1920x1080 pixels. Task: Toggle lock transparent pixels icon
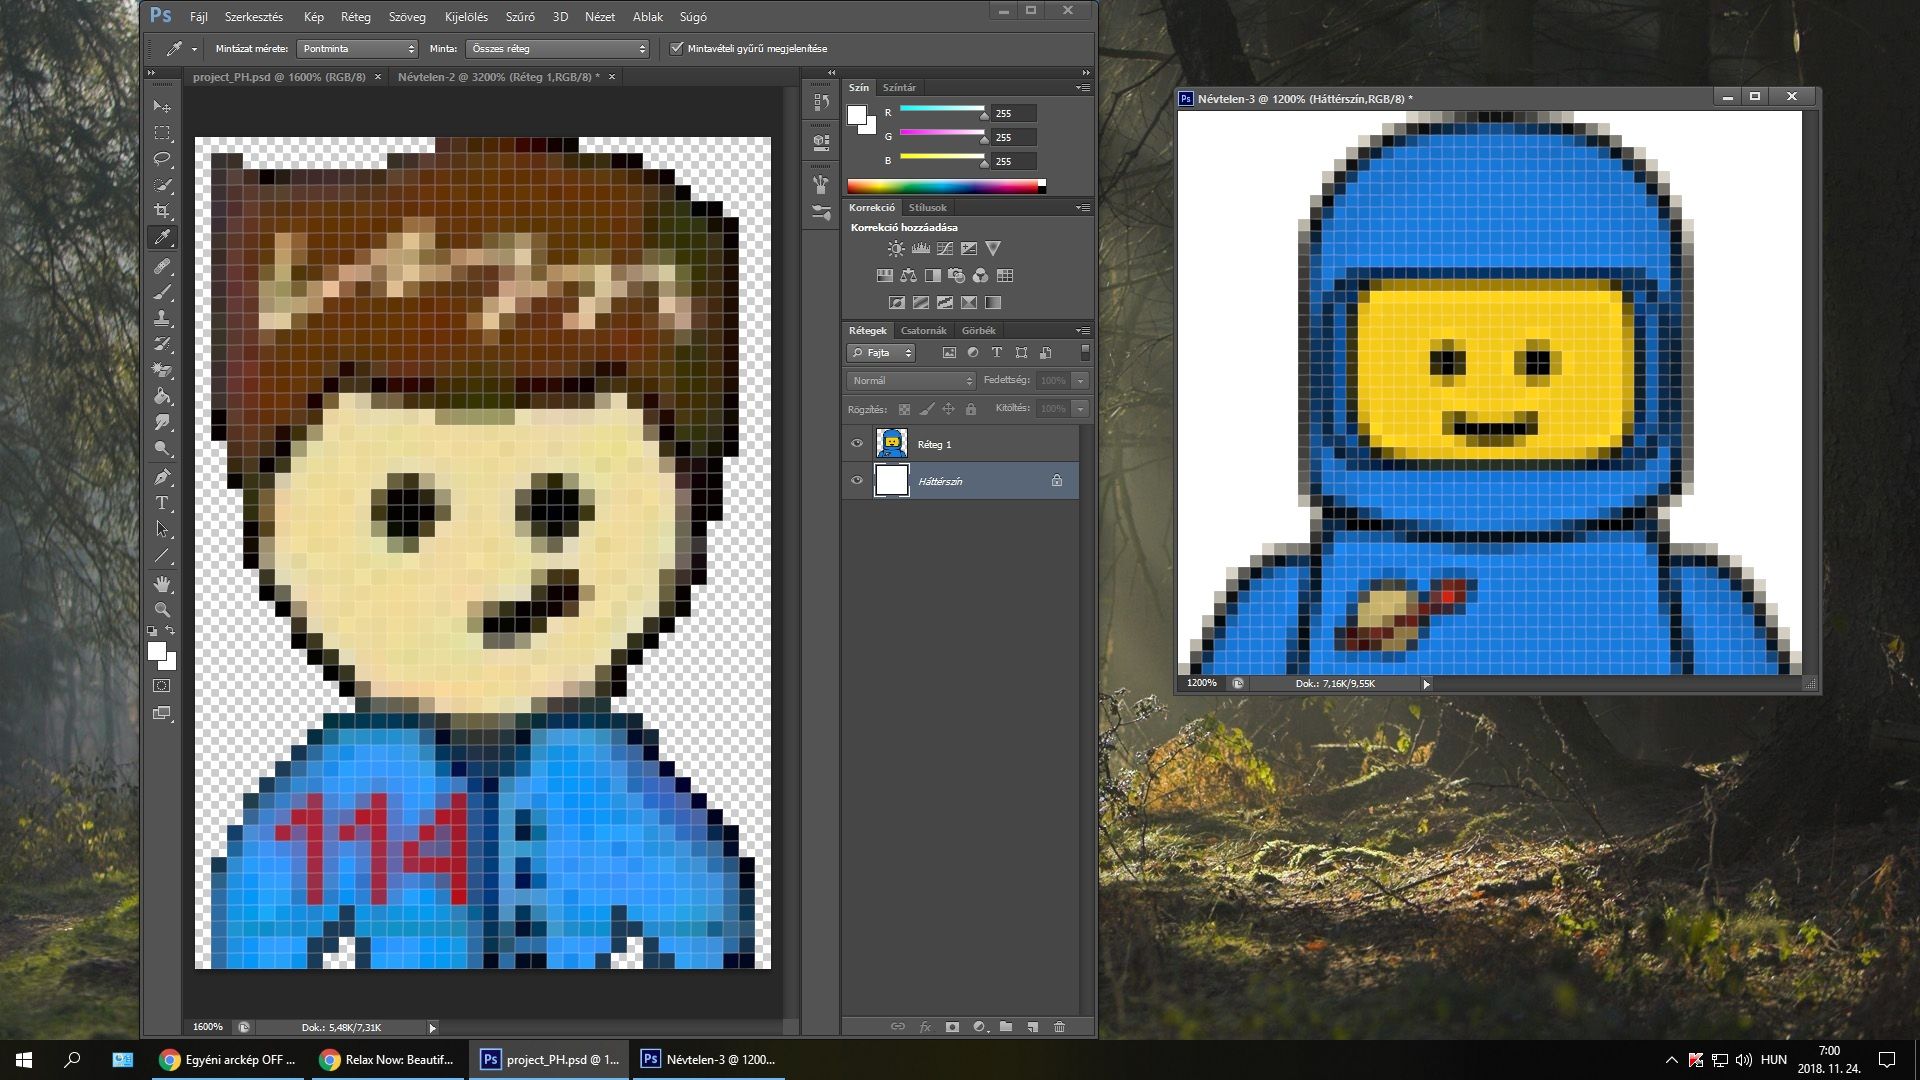point(904,409)
